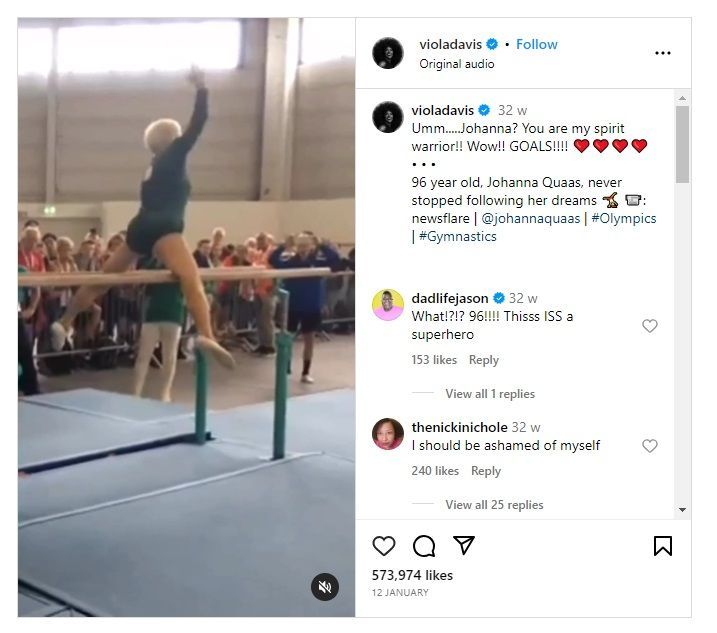The height and width of the screenshot is (633, 717).
Task: Click violadavis profile picture in header
Action: [x=388, y=53]
